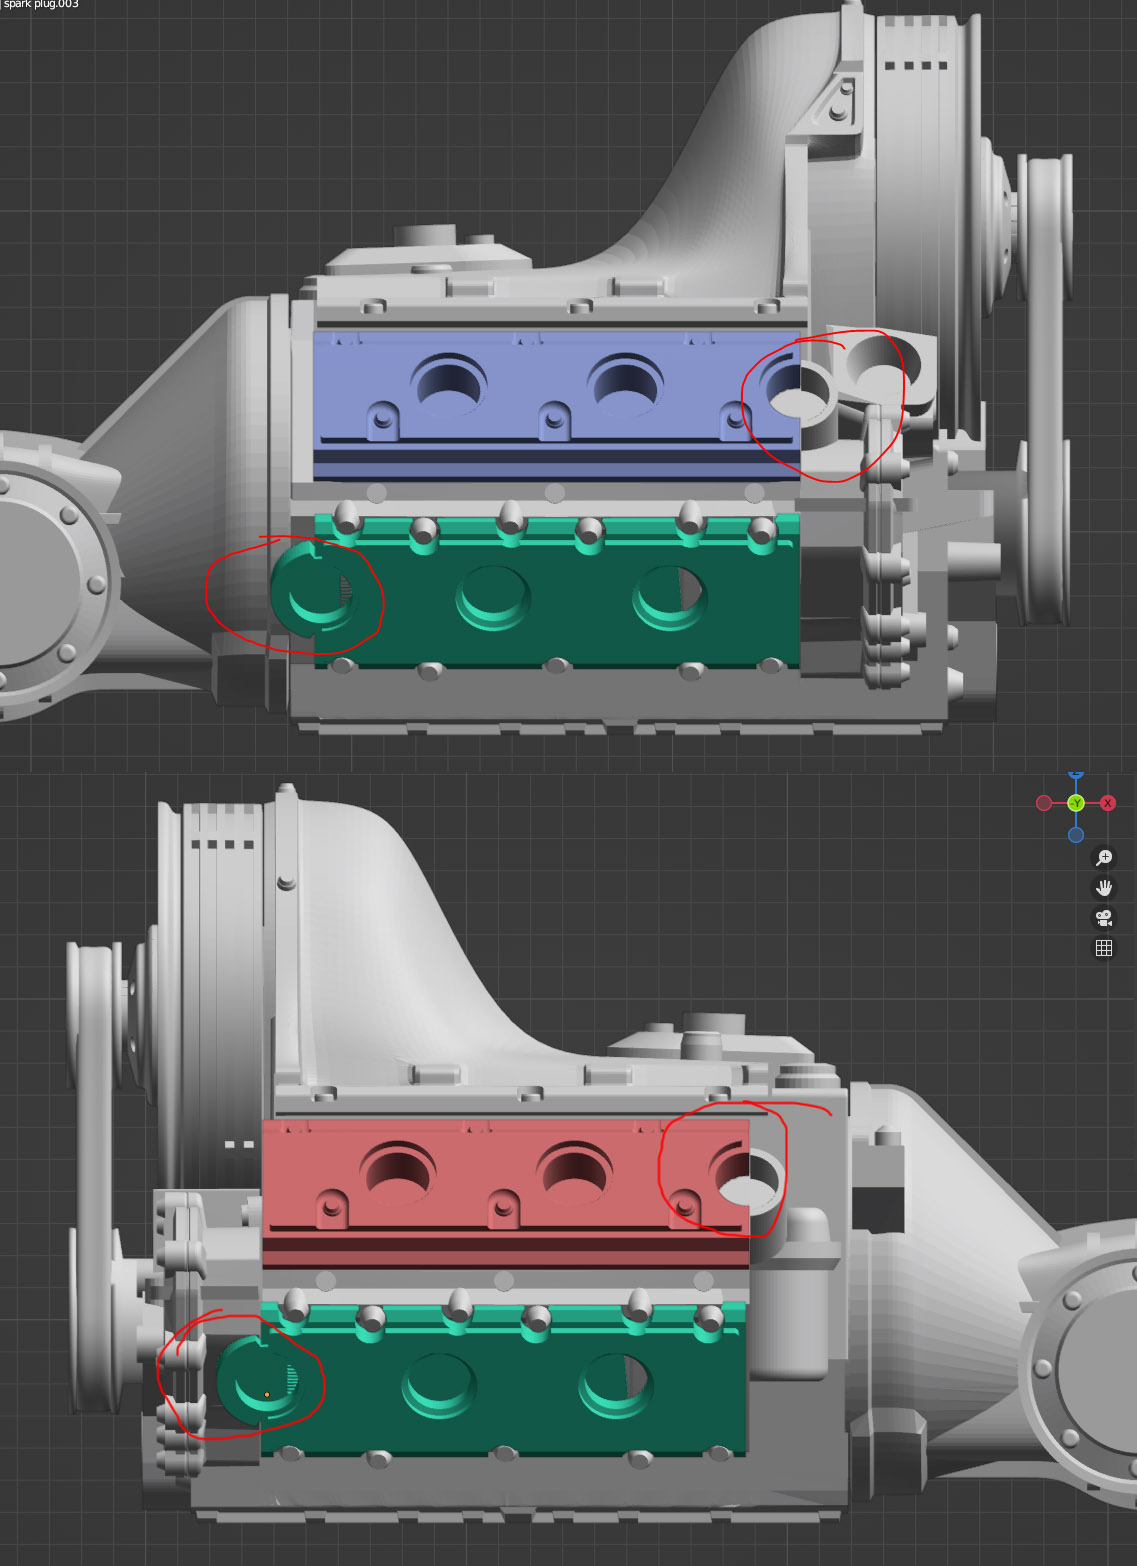1137x1566 pixels.
Task: Click the hand icon to pan the view
Action: click(x=1104, y=887)
